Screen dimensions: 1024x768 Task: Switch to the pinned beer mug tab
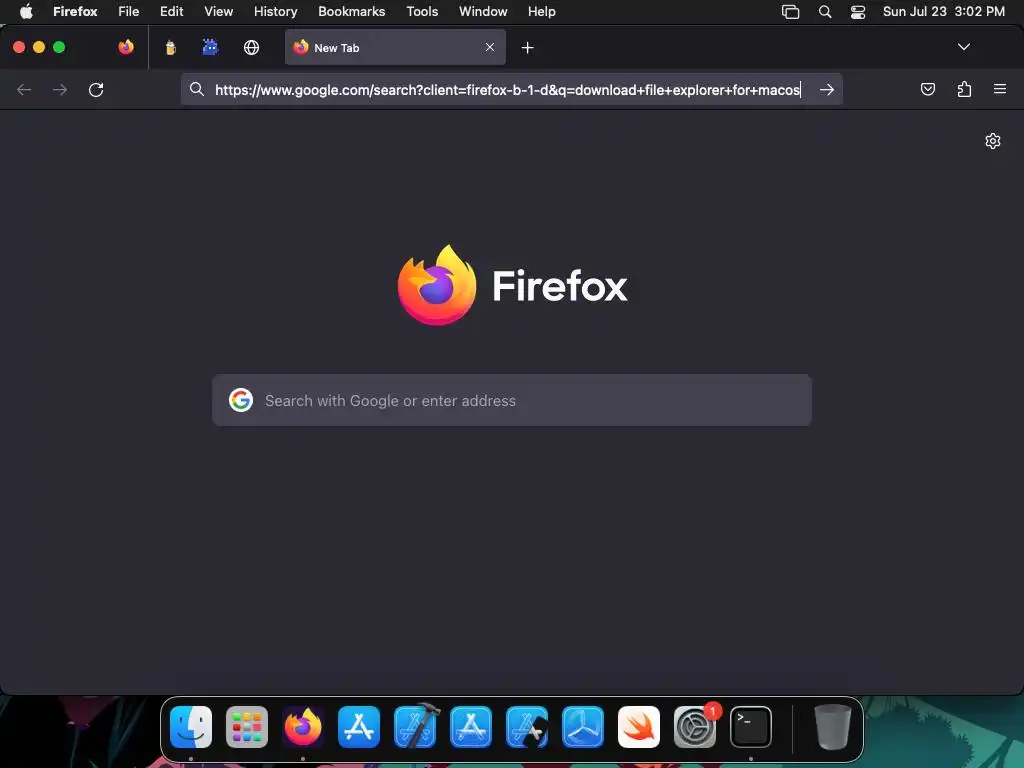click(170, 47)
